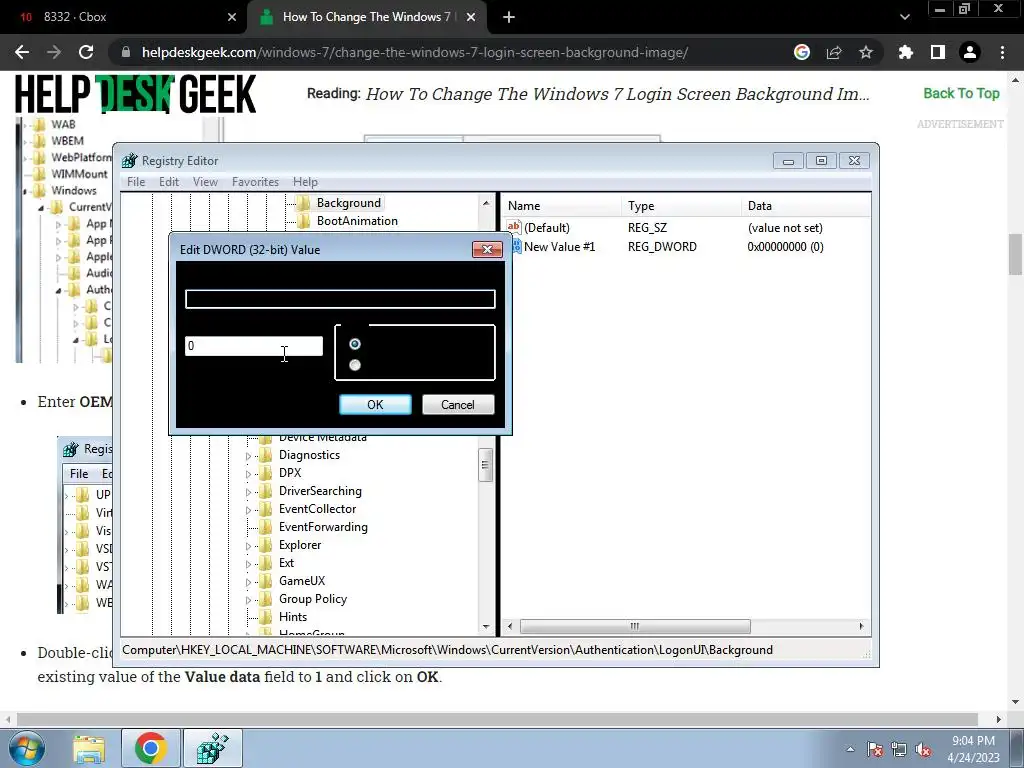View site info via the lock icon
This screenshot has height=768, width=1024.
pyautogui.click(x=126, y=52)
